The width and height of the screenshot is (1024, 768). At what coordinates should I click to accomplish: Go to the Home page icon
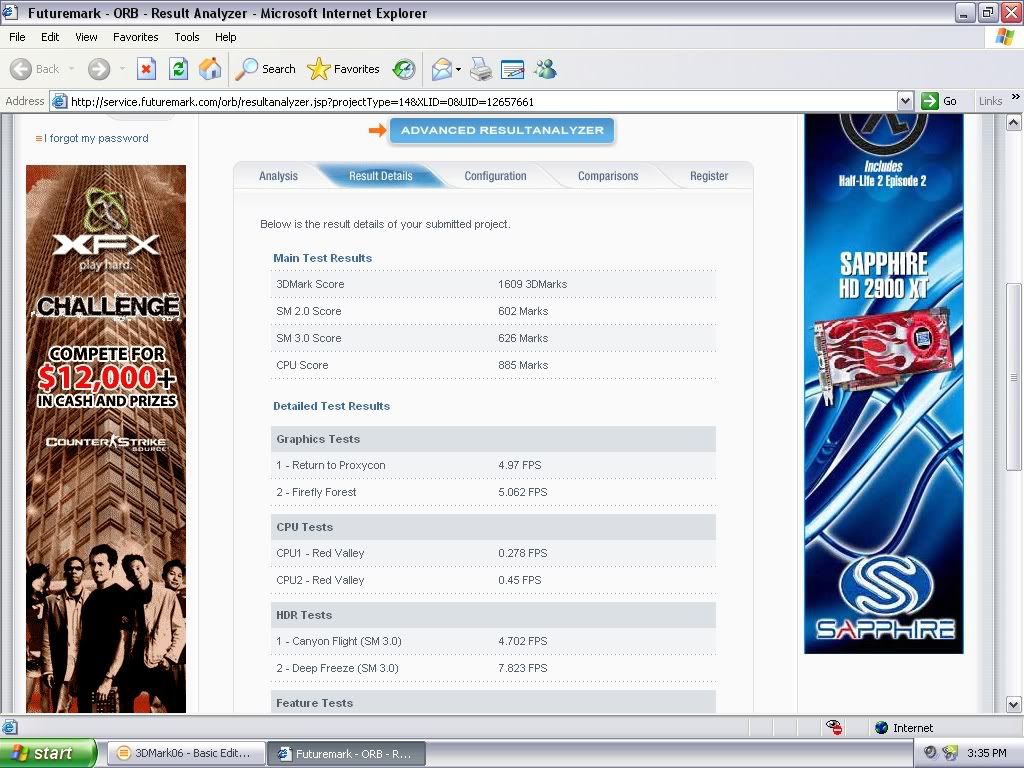[x=210, y=69]
